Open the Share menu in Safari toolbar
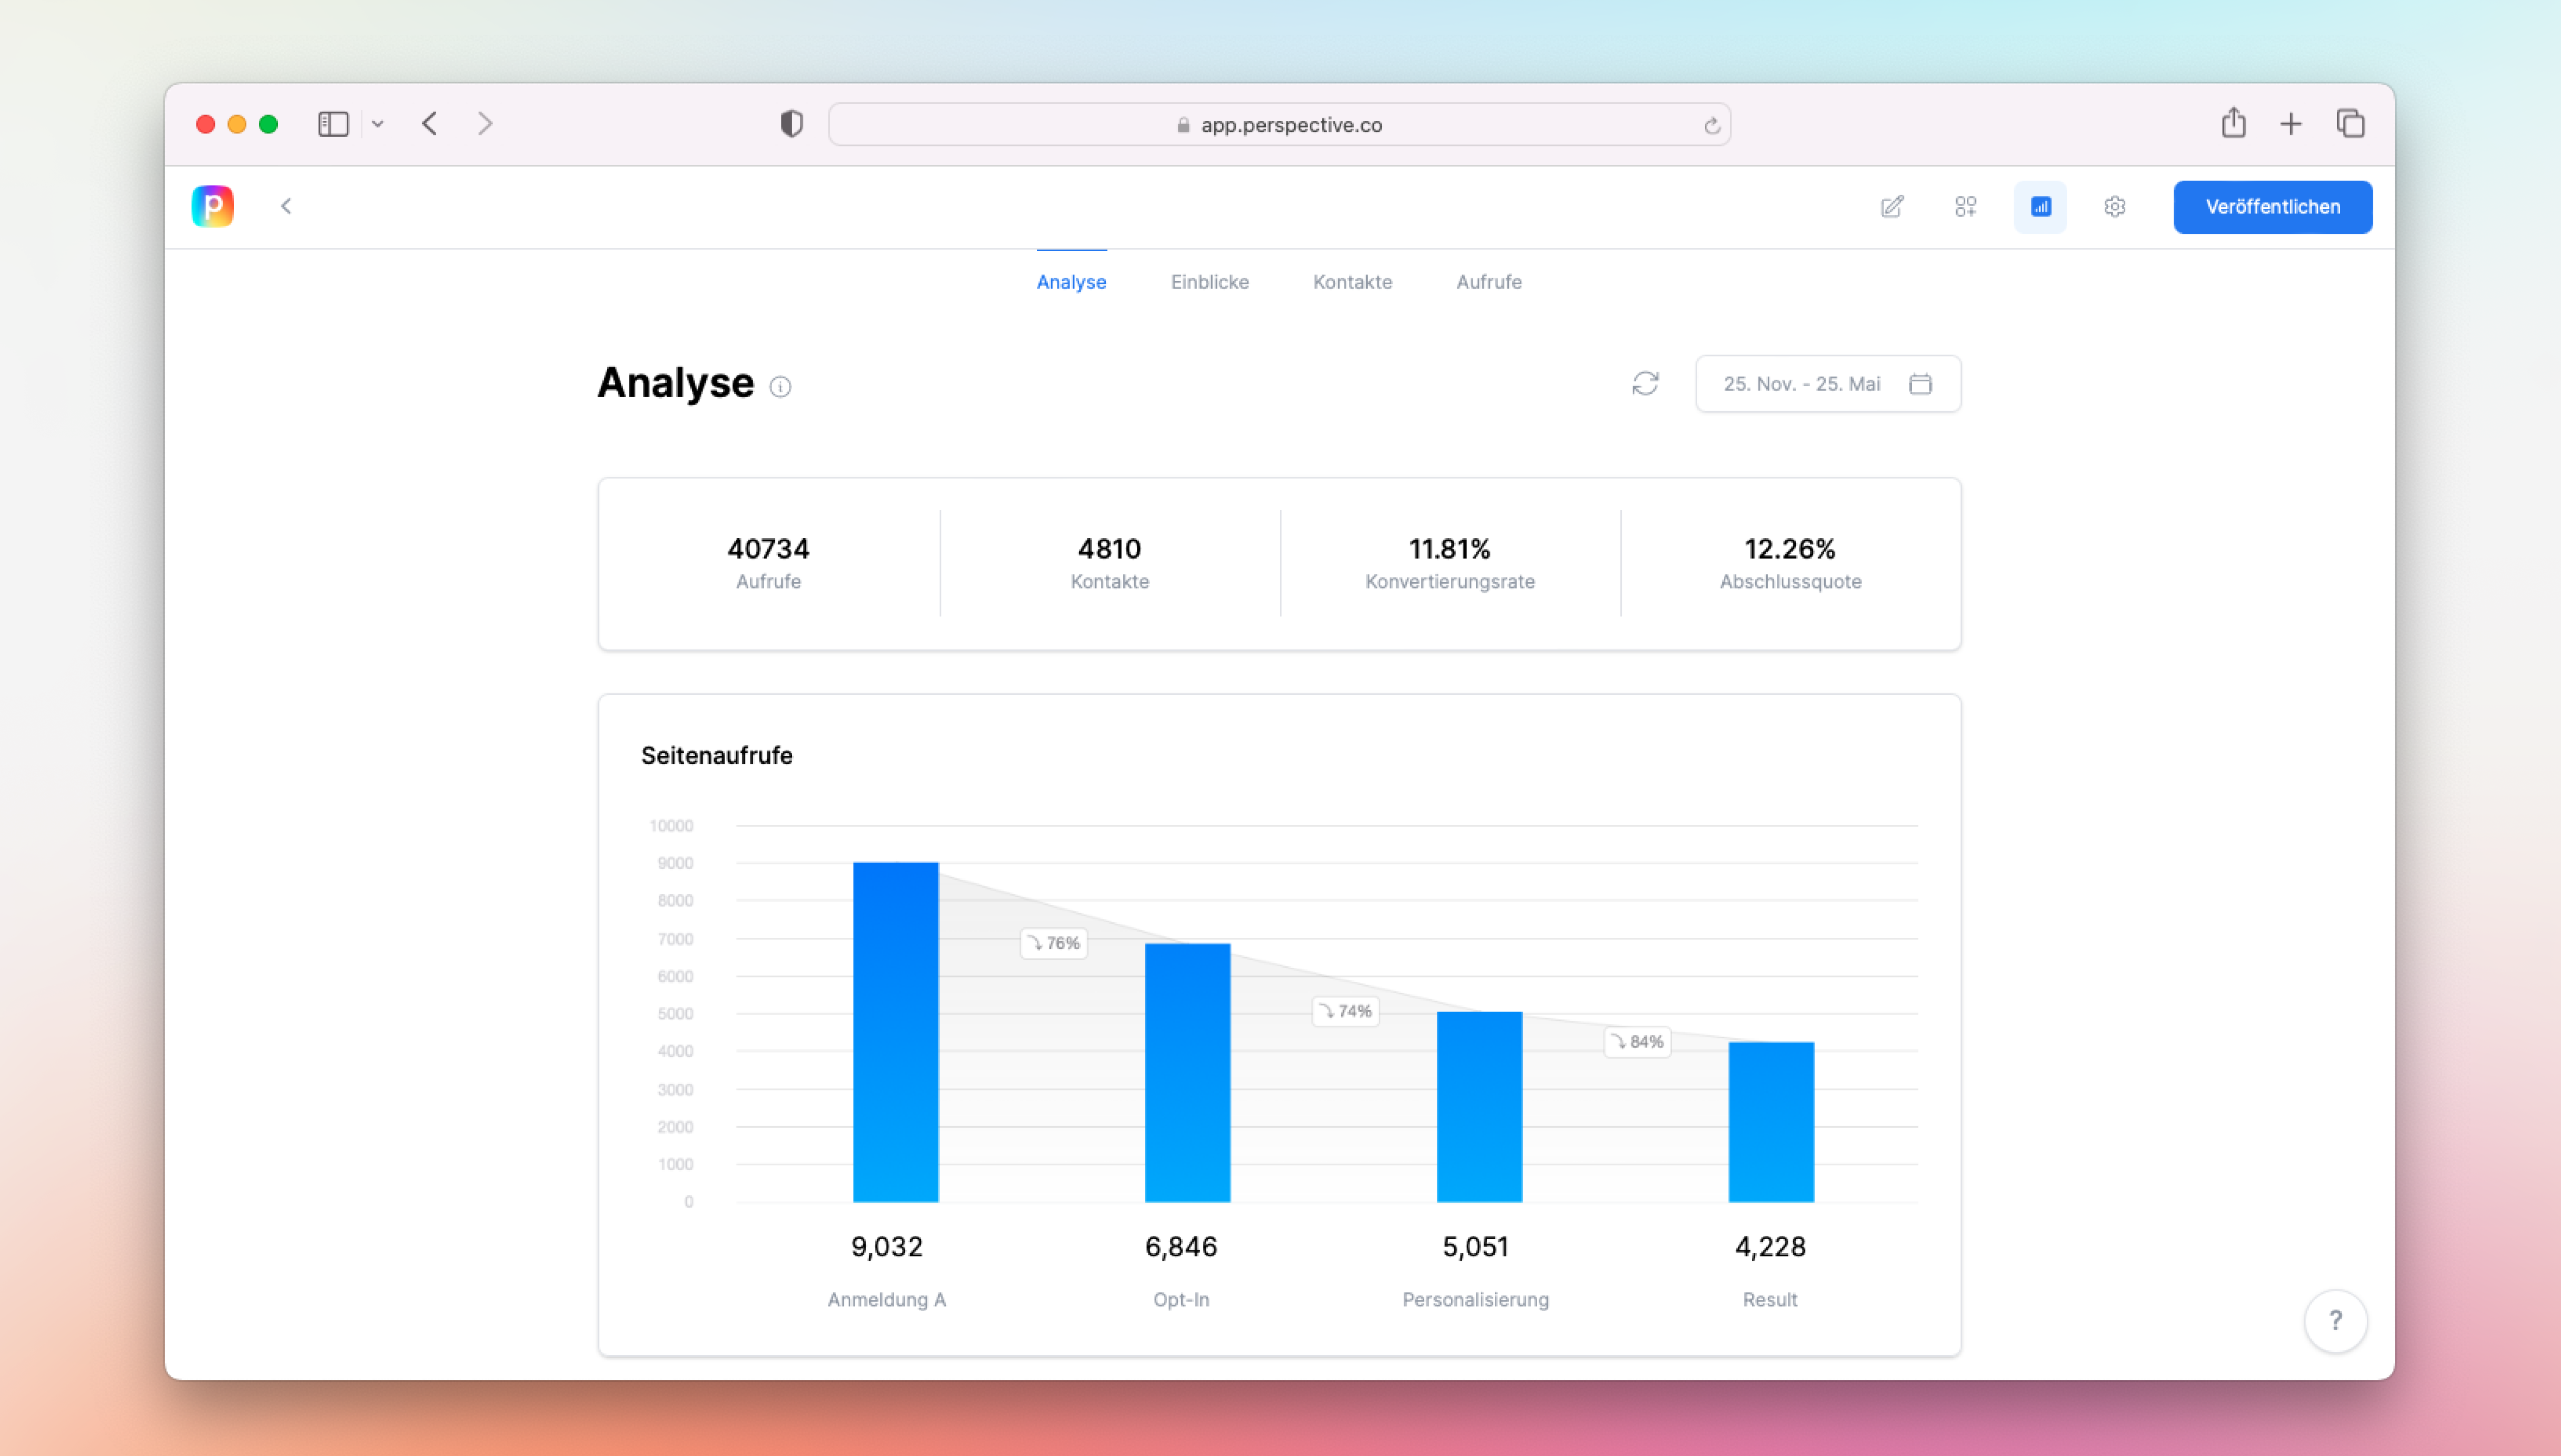Viewport: 2561px width, 1456px height. click(2234, 123)
